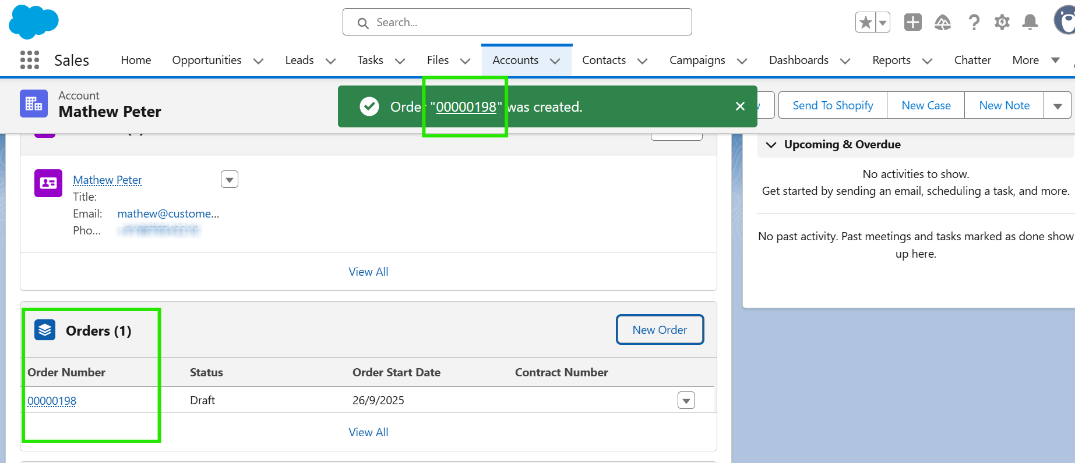The image size is (1075, 463).
Task: Open the Mathew Peter contact link
Action: (108, 180)
